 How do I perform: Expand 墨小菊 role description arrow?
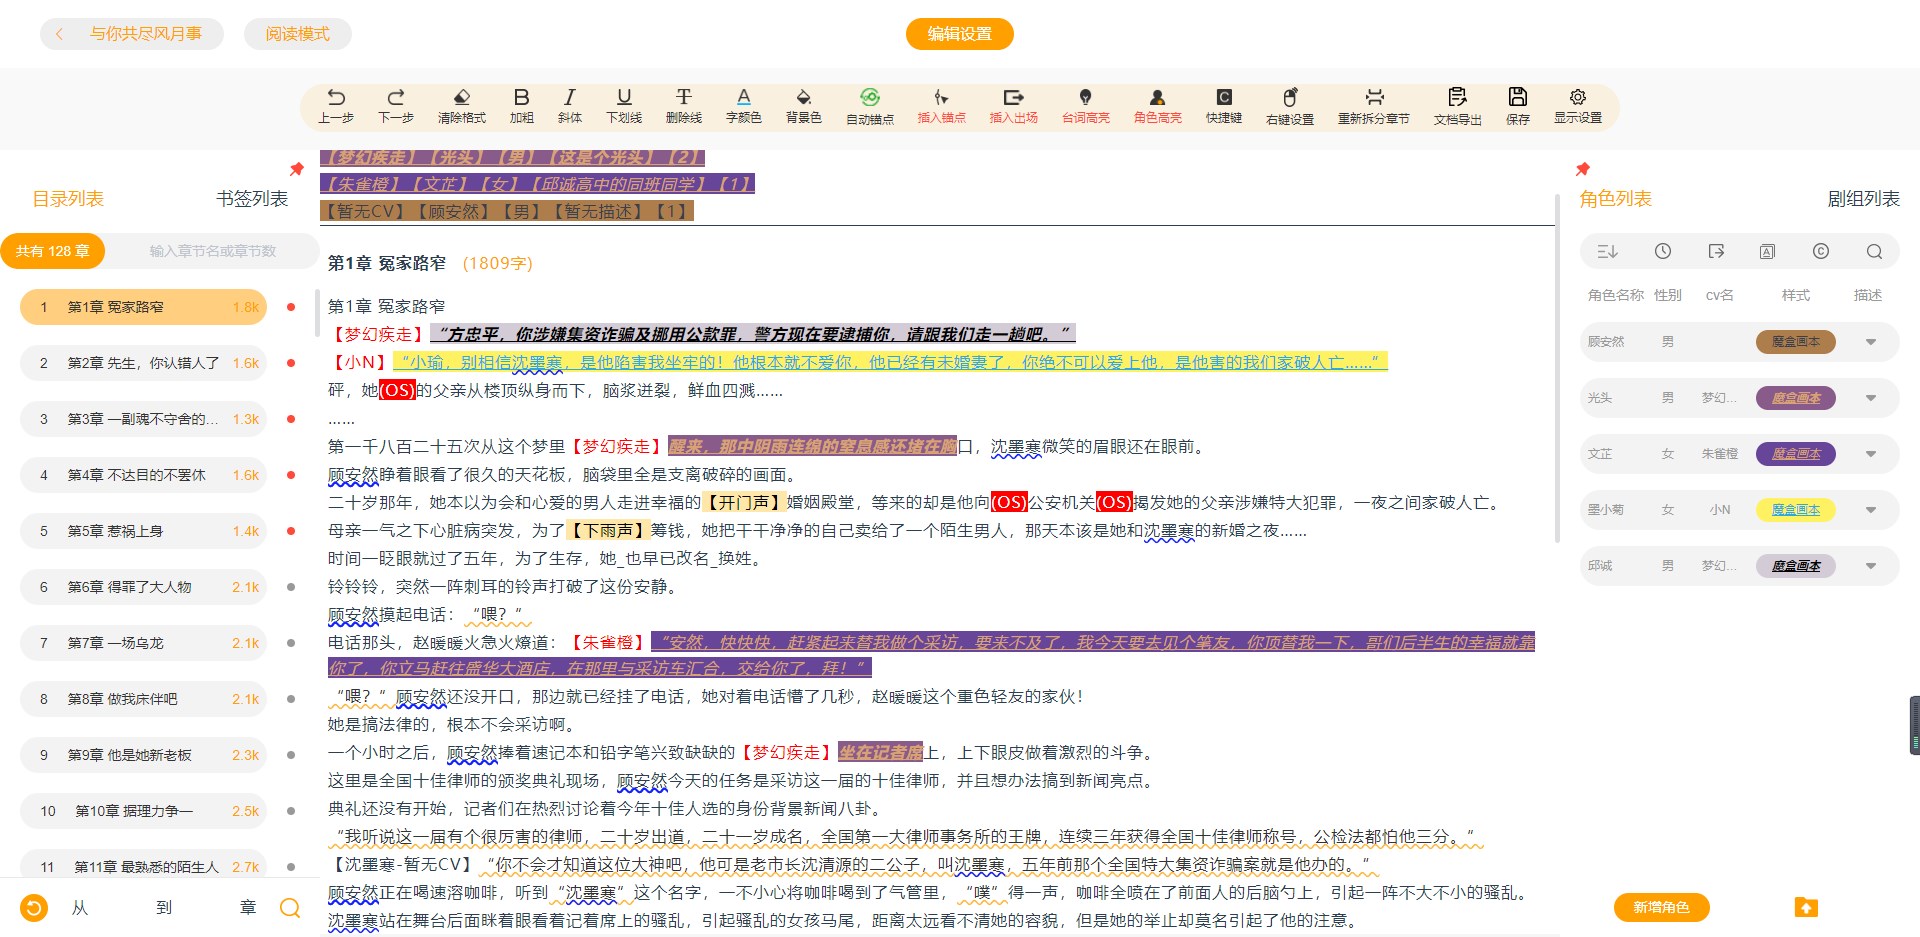(1870, 510)
